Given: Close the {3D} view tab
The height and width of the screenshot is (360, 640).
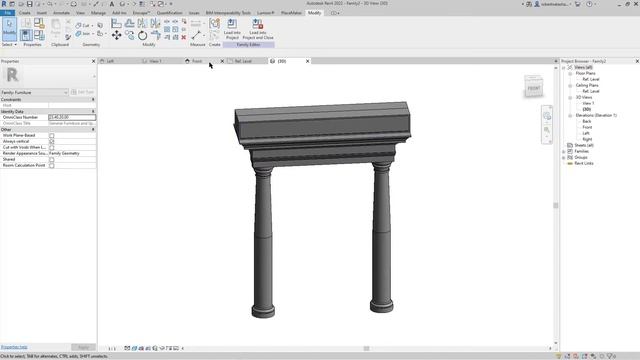Looking at the screenshot, I should 307,61.
